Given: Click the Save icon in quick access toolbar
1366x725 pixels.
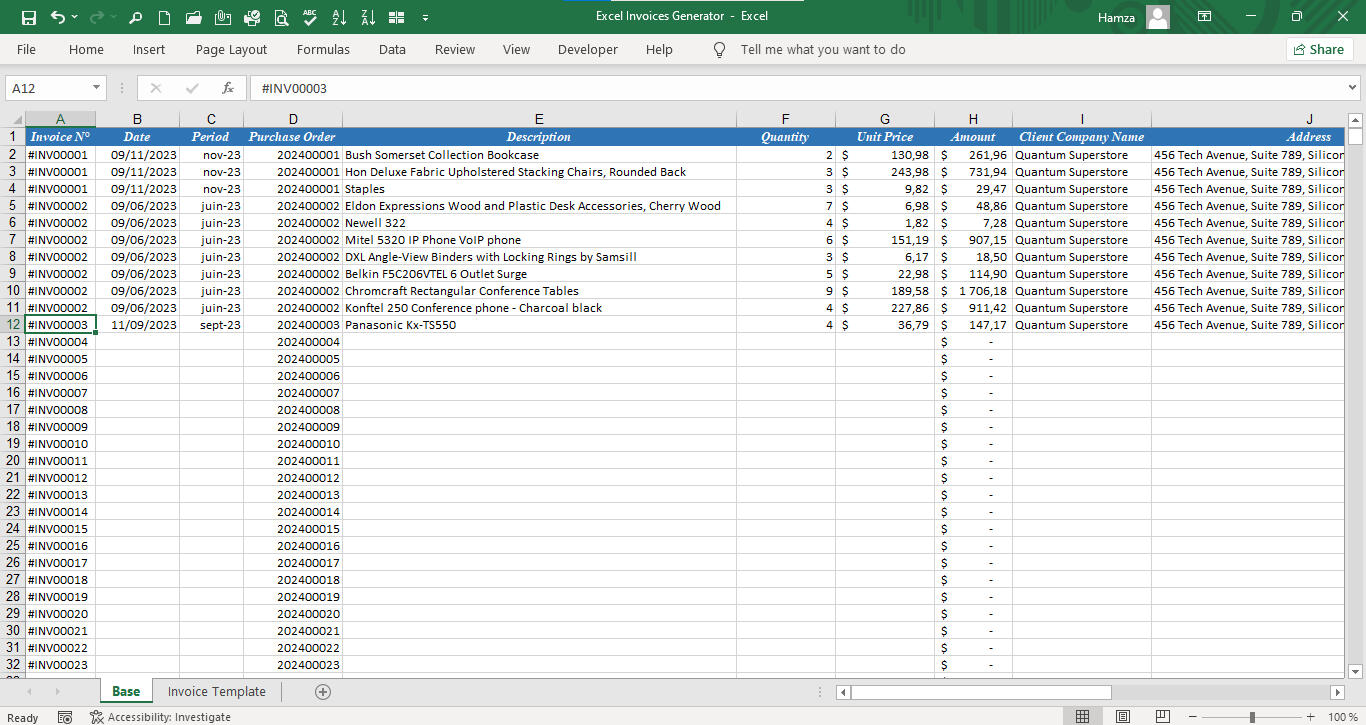Looking at the screenshot, I should coord(28,17).
